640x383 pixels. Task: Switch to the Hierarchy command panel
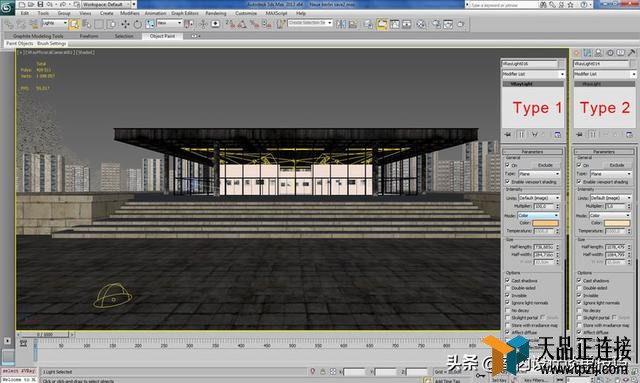[598, 53]
